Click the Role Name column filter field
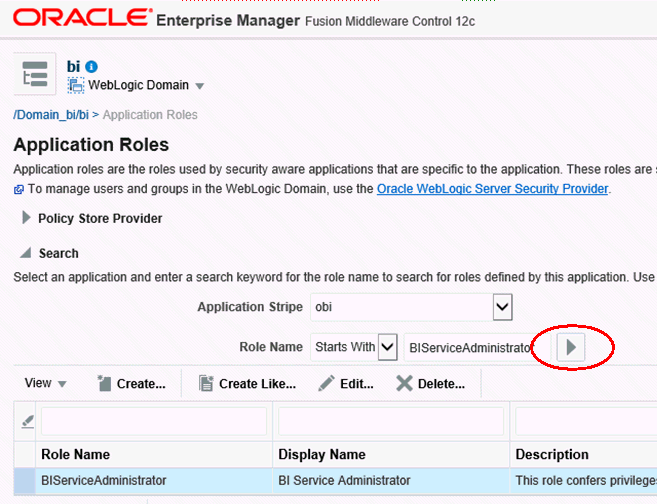The height and width of the screenshot is (504, 657). (x=154, y=421)
